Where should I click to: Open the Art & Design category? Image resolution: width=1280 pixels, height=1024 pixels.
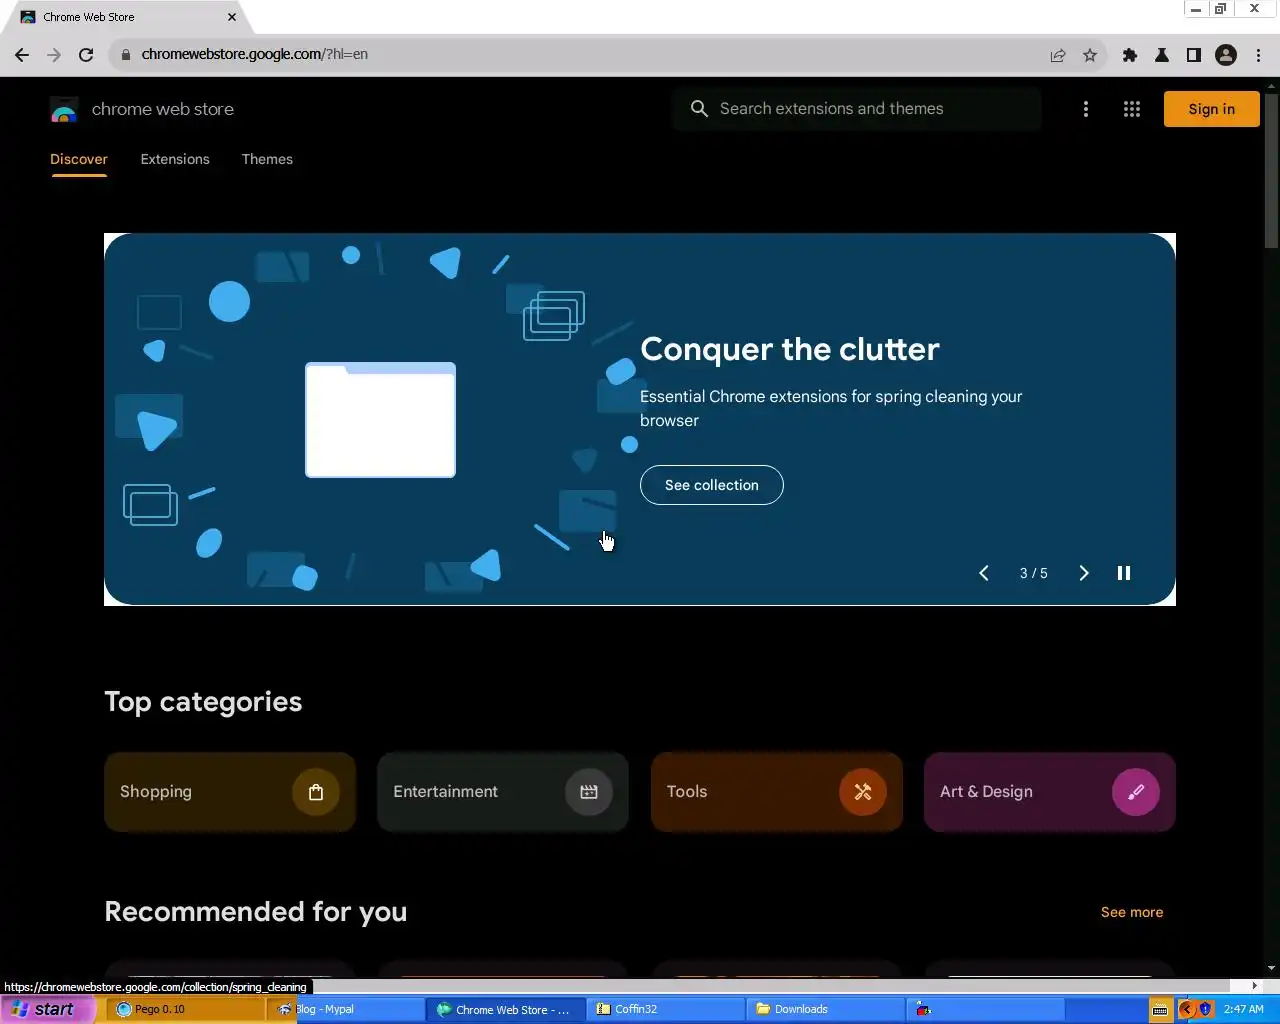[x=1050, y=792]
